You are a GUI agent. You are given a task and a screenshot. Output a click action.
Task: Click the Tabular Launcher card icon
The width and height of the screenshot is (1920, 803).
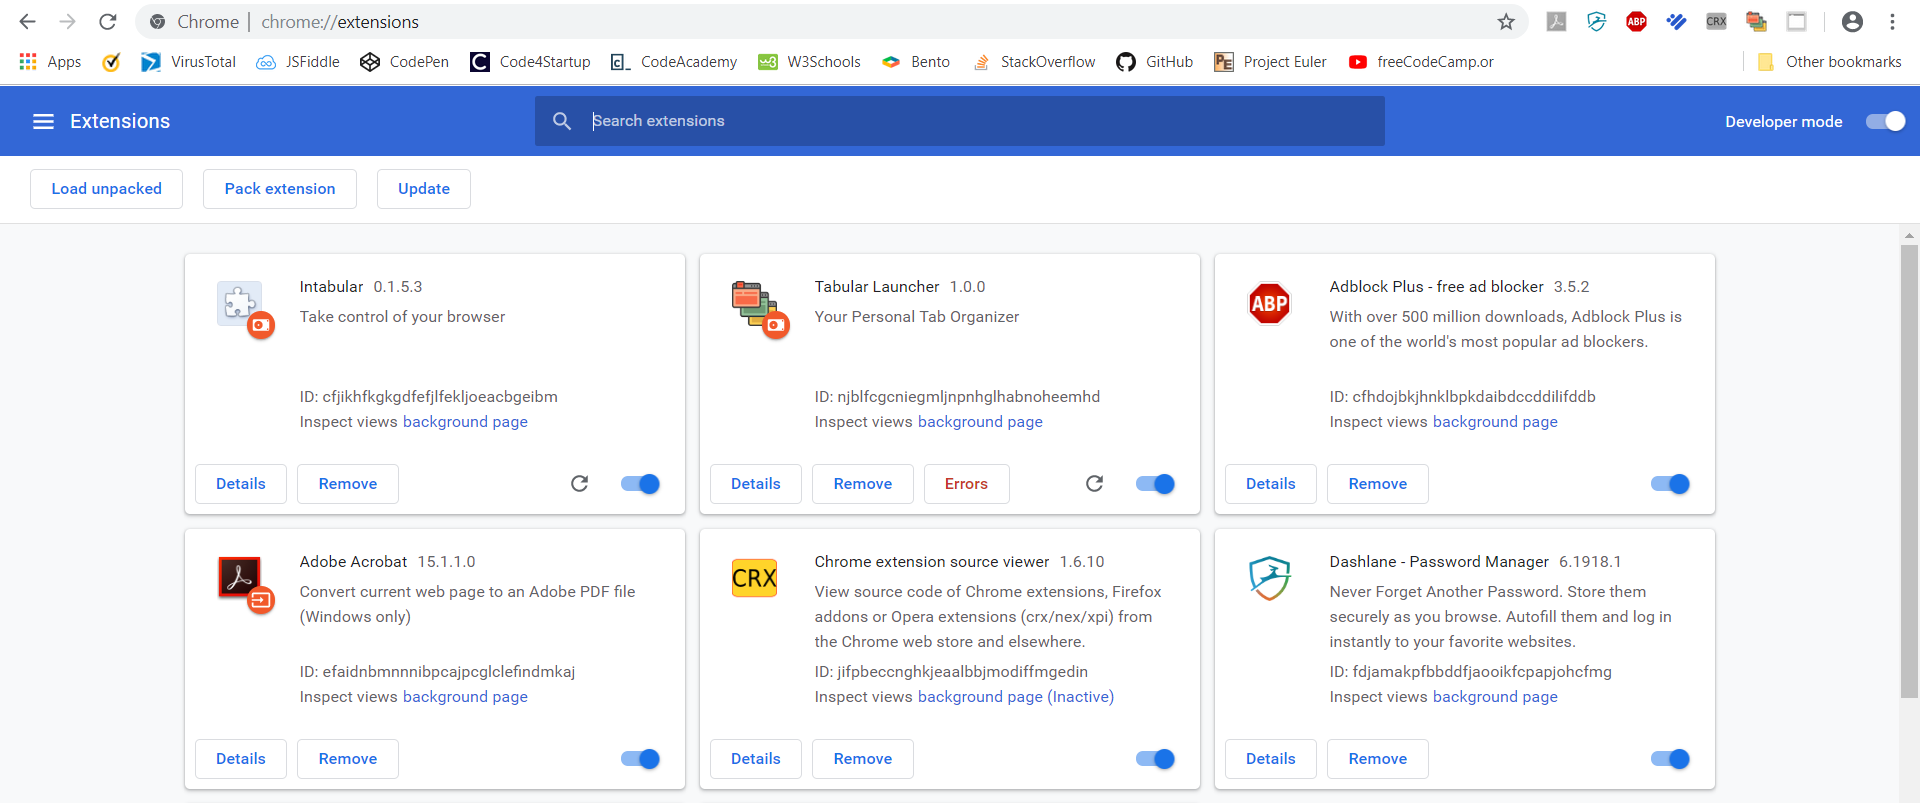tap(754, 303)
